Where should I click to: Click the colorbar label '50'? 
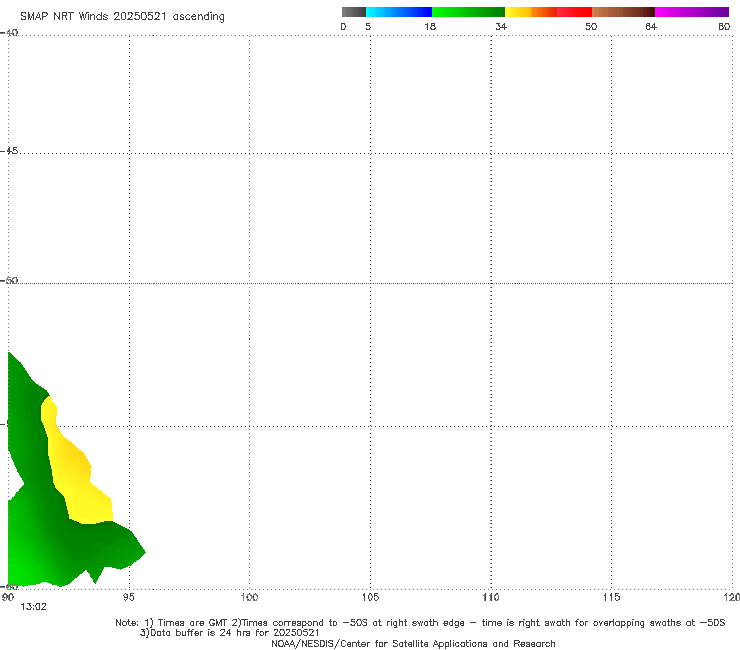coord(591,27)
